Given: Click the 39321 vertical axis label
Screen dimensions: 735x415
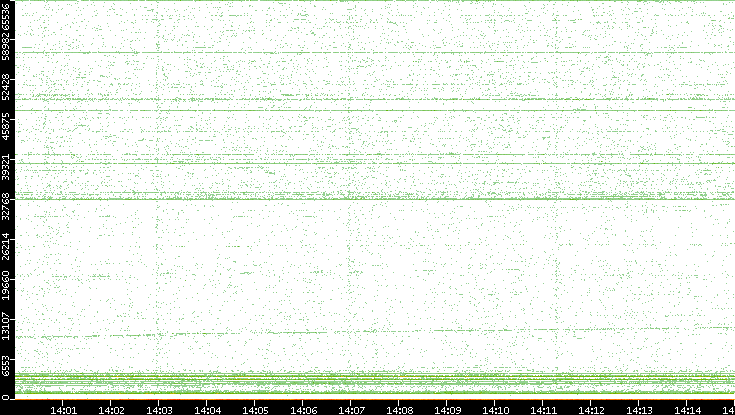Looking at the screenshot, I should pyautogui.click(x=6, y=166).
